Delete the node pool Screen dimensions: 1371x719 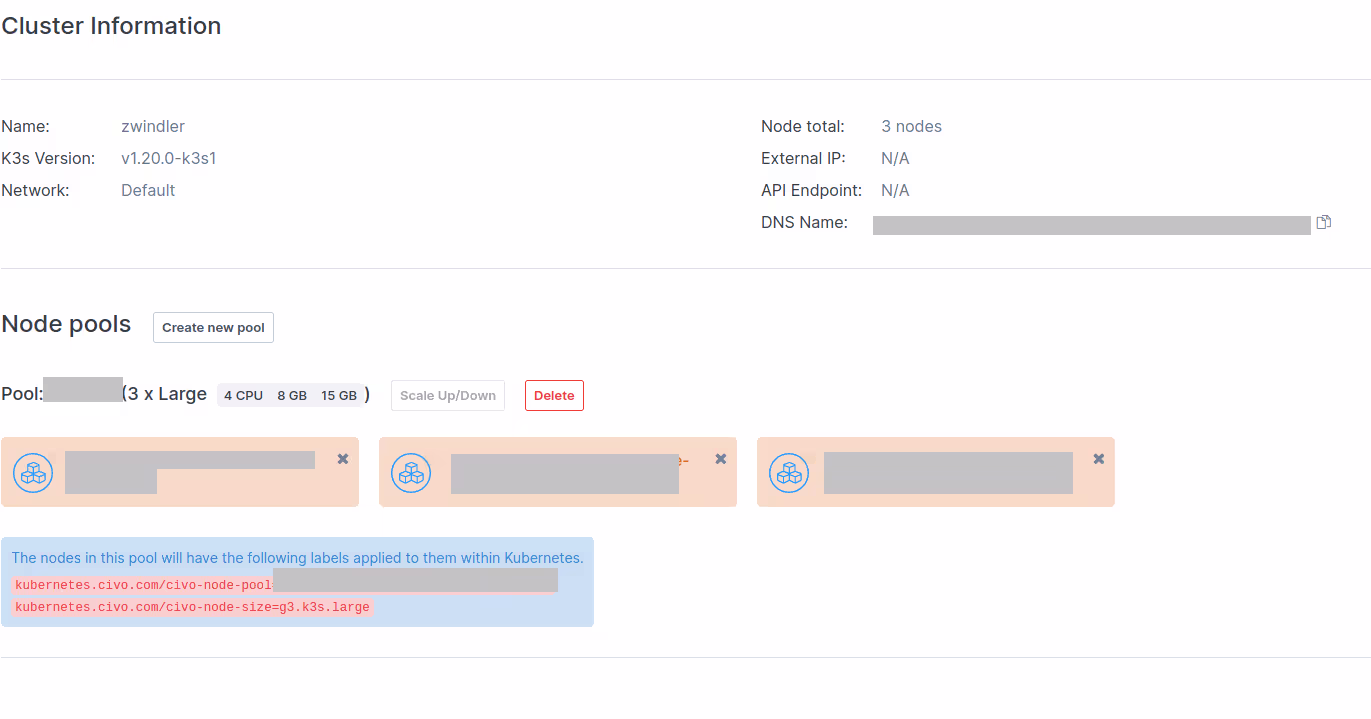(x=554, y=396)
